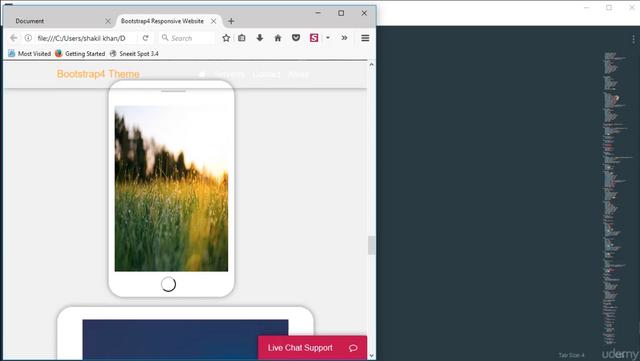Click the tablet mockup blue image
Image resolution: width=640 pixels, height=361 pixels.
click(185, 340)
